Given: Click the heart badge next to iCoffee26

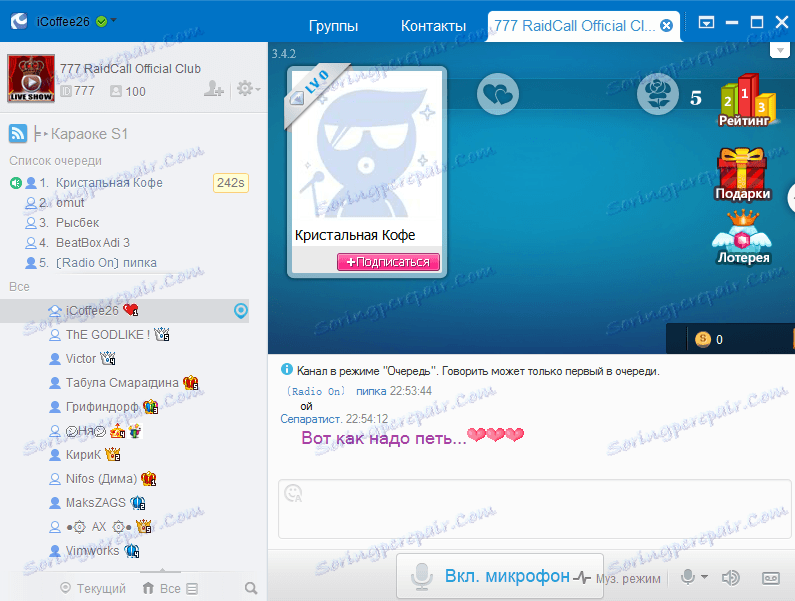Looking at the screenshot, I should (x=131, y=309).
